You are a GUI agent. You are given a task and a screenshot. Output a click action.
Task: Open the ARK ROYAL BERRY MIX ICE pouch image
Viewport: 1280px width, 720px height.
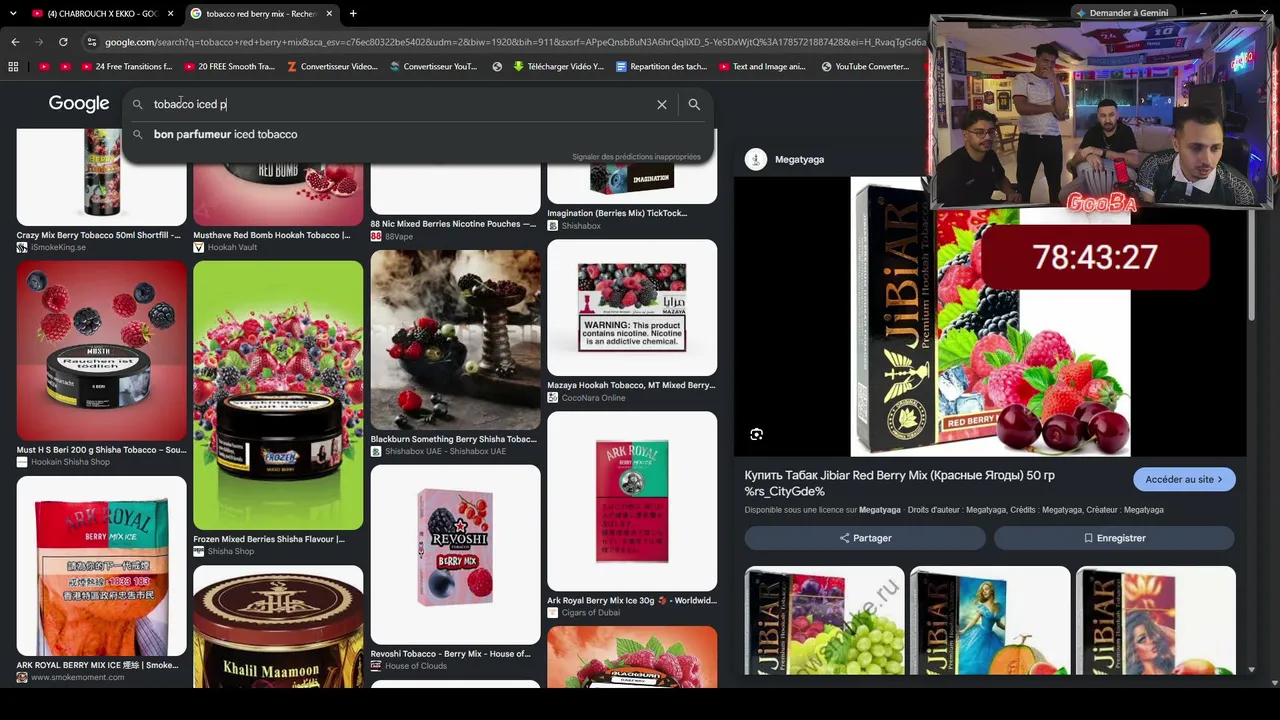tap(101, 565)
